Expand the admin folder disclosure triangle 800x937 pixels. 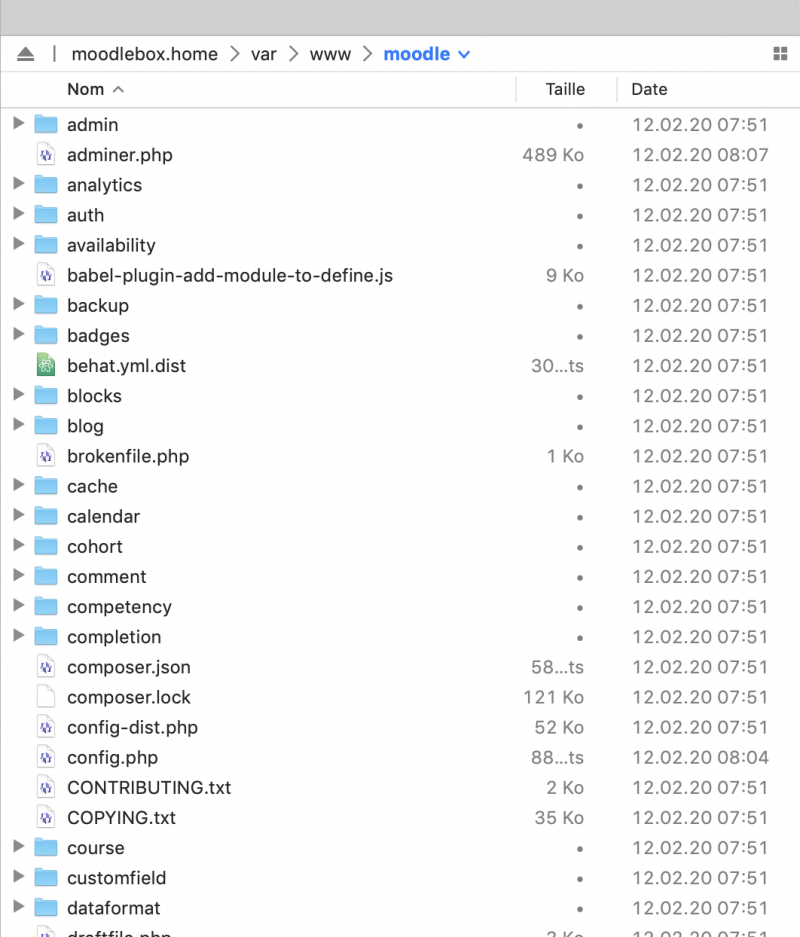click(19, 123)
